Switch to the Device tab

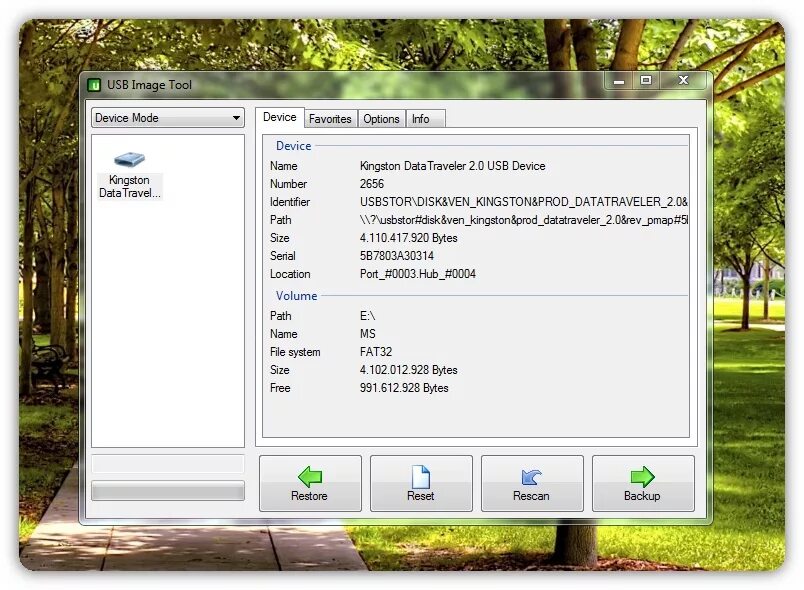[279, 117]
